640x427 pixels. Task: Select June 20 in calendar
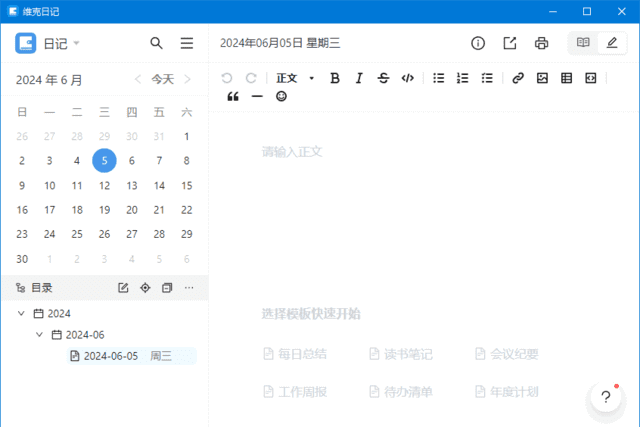132,210
